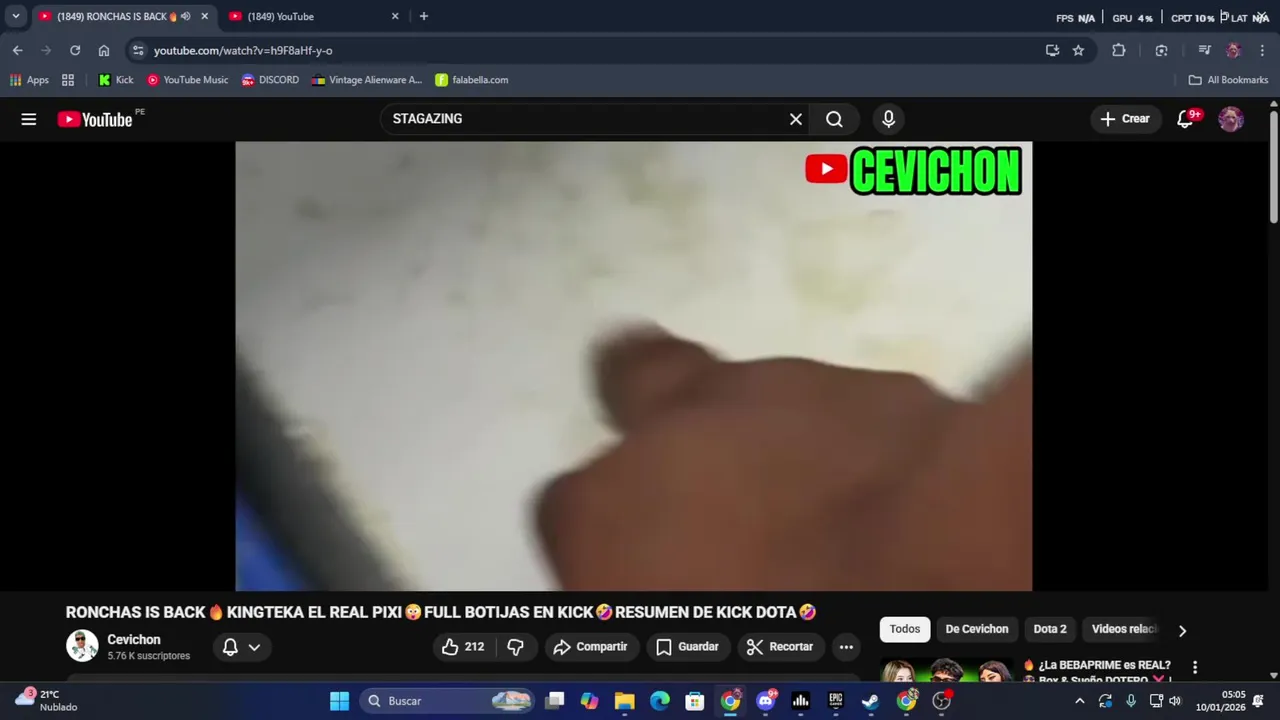Open more actions three-dot menu under video
The width and height of the screenshot is (1280, 720).
(846, 647)
